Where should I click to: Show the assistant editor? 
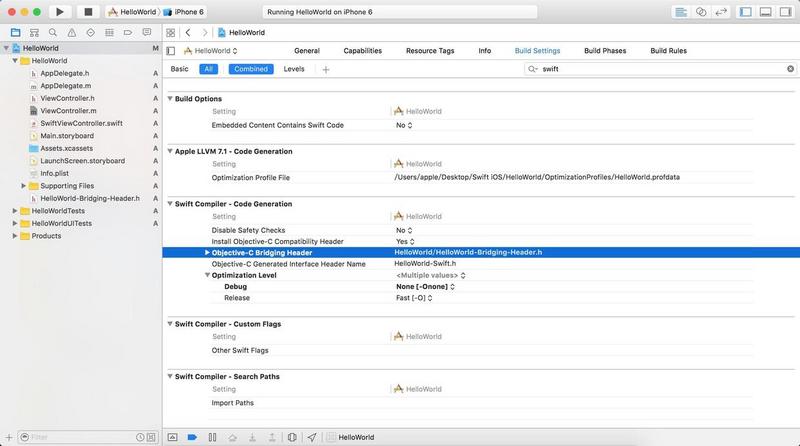701,12
